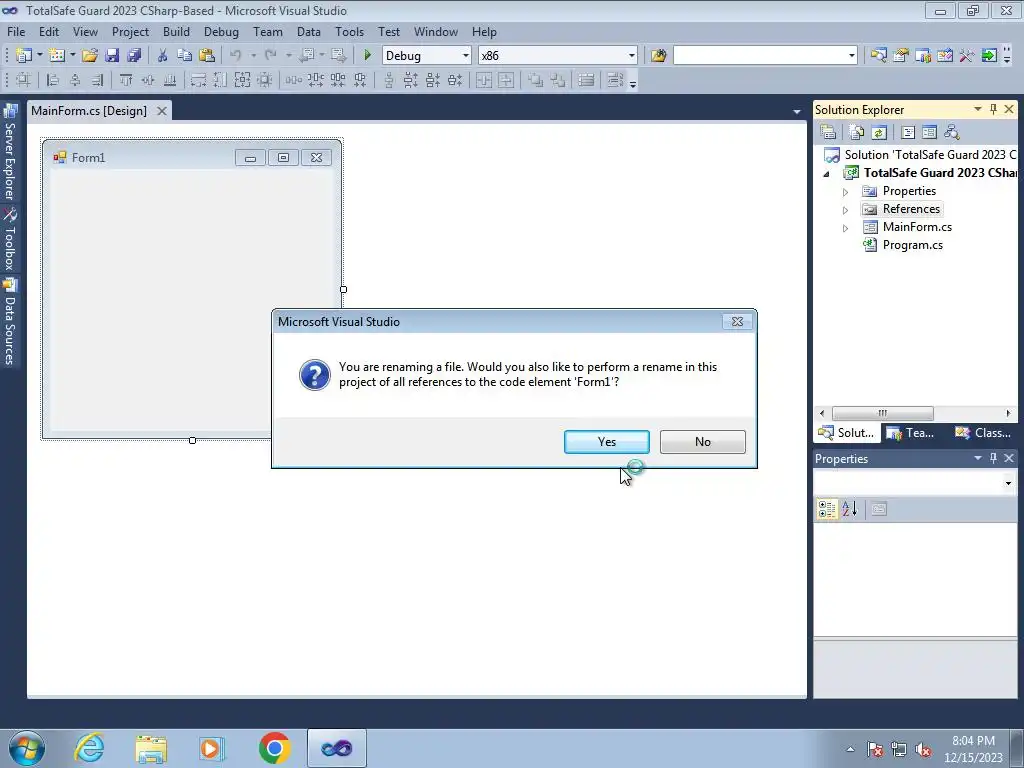
Task: Open the Properties panel object dropdown
Action: [1008, 483]
